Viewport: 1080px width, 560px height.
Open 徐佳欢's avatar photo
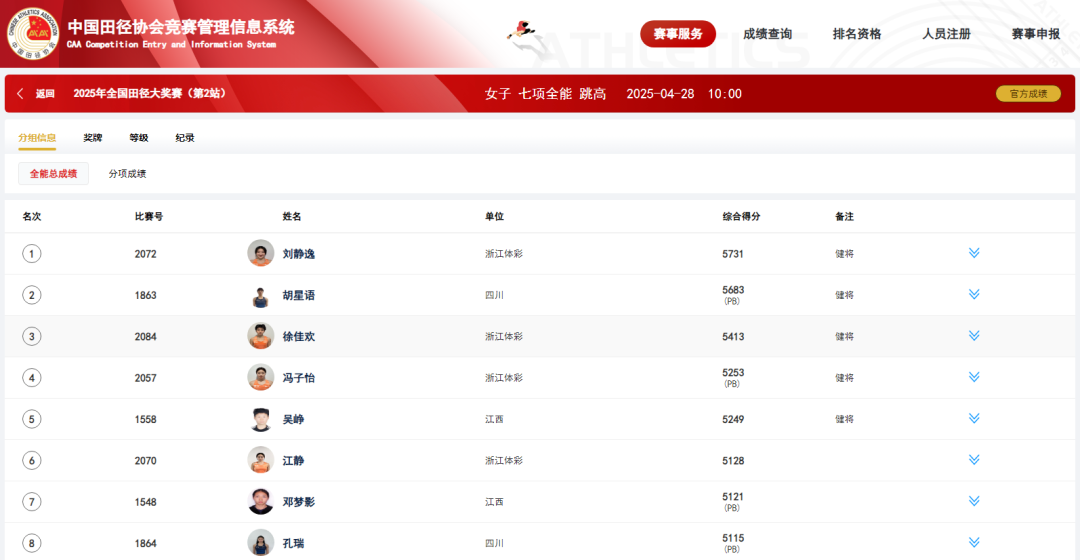(x=260, y=336)
